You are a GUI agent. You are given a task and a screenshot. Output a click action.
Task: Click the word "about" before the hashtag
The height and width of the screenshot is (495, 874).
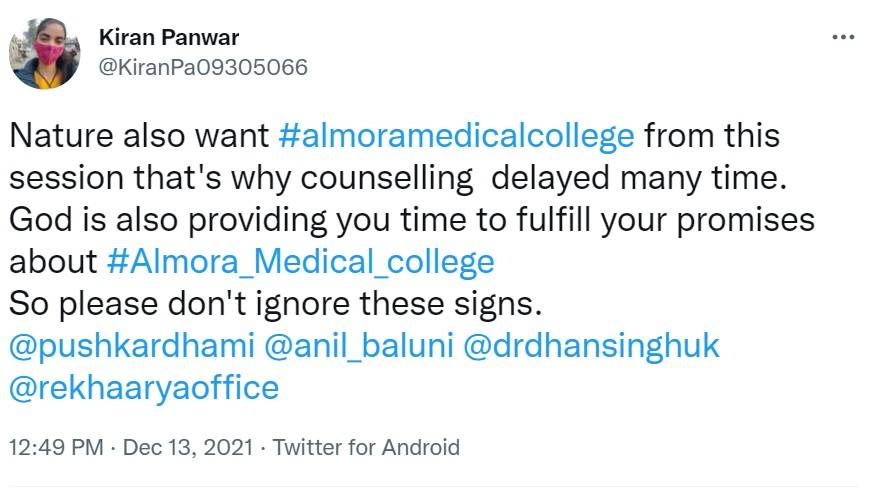pyautogui.click(x=52, y=262)
